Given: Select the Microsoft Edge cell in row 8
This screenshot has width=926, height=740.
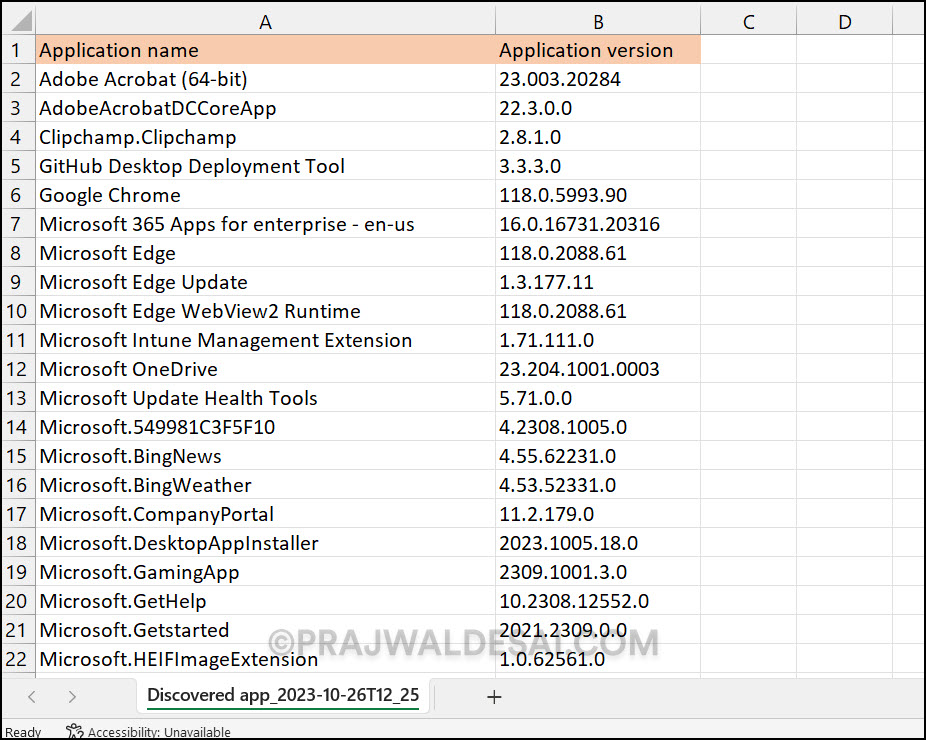Looking at the screenshot, I should (265, 253).
